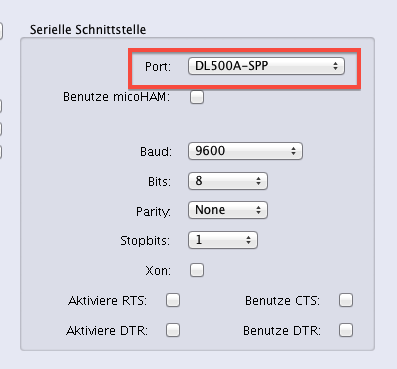The image size is (397, 369).
Task: Open the Port dropdown showing DL500A-SPP
Action: point(266,66)
